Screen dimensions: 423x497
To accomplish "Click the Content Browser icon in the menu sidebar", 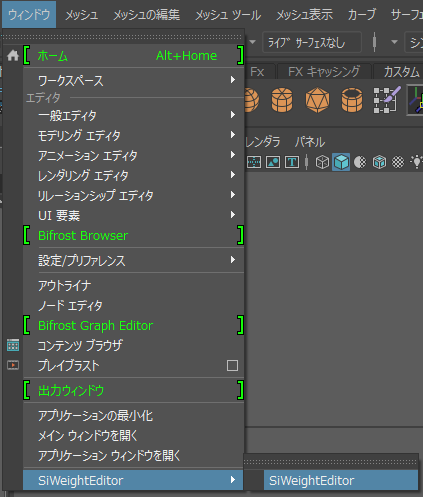I will (13, 345).
